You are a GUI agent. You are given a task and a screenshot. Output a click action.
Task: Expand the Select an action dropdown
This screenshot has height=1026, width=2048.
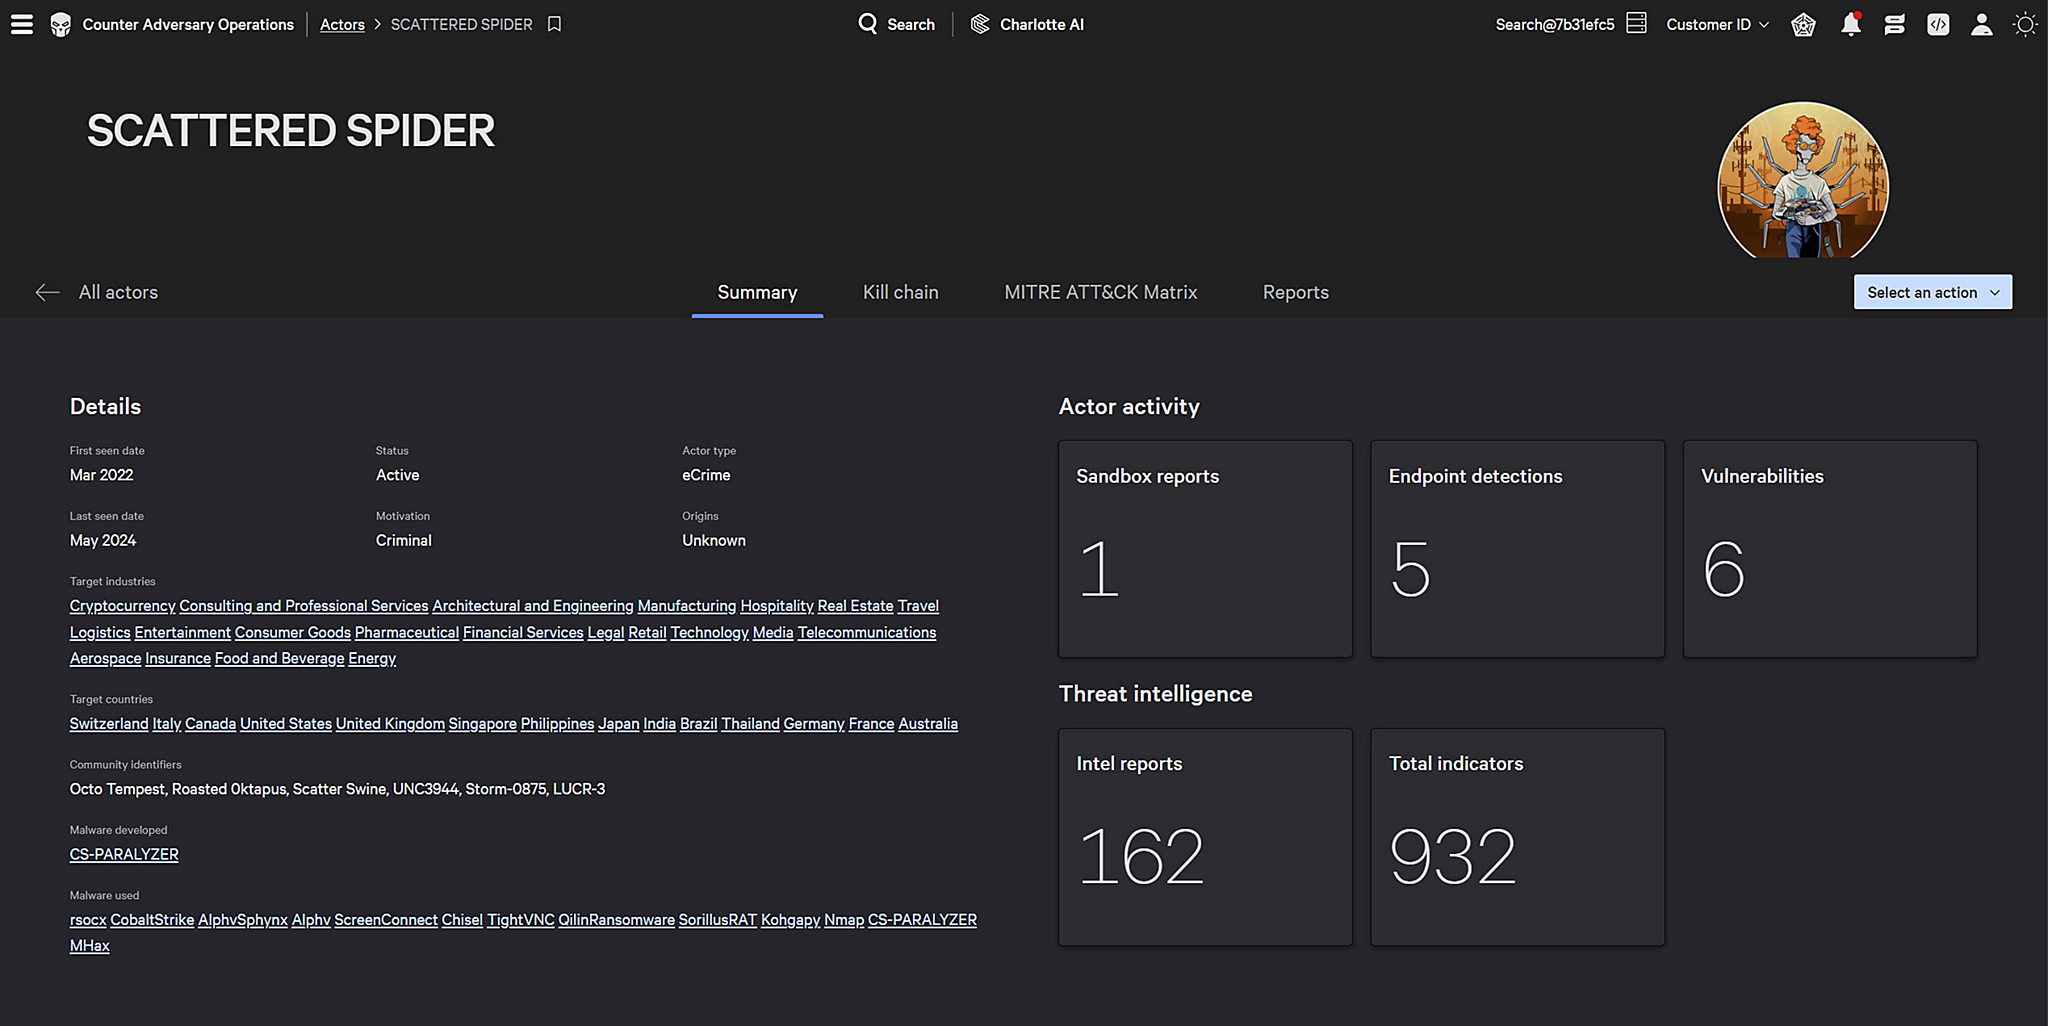(x=1931, y=291)
